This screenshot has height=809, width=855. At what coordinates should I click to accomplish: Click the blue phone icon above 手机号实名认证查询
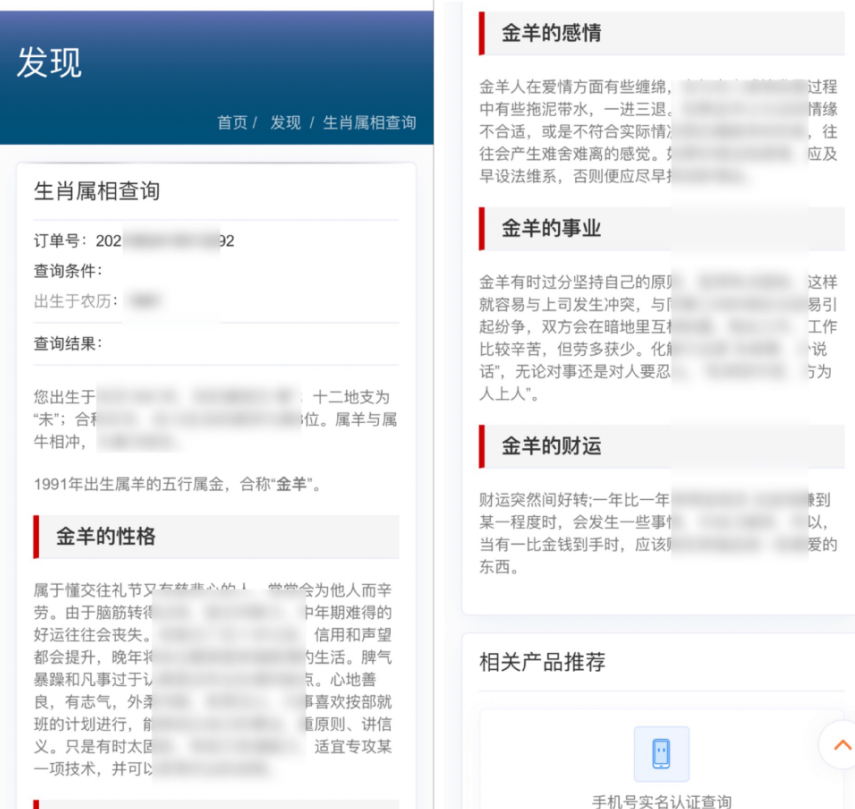pyautogui.click(x=662, y=753)
